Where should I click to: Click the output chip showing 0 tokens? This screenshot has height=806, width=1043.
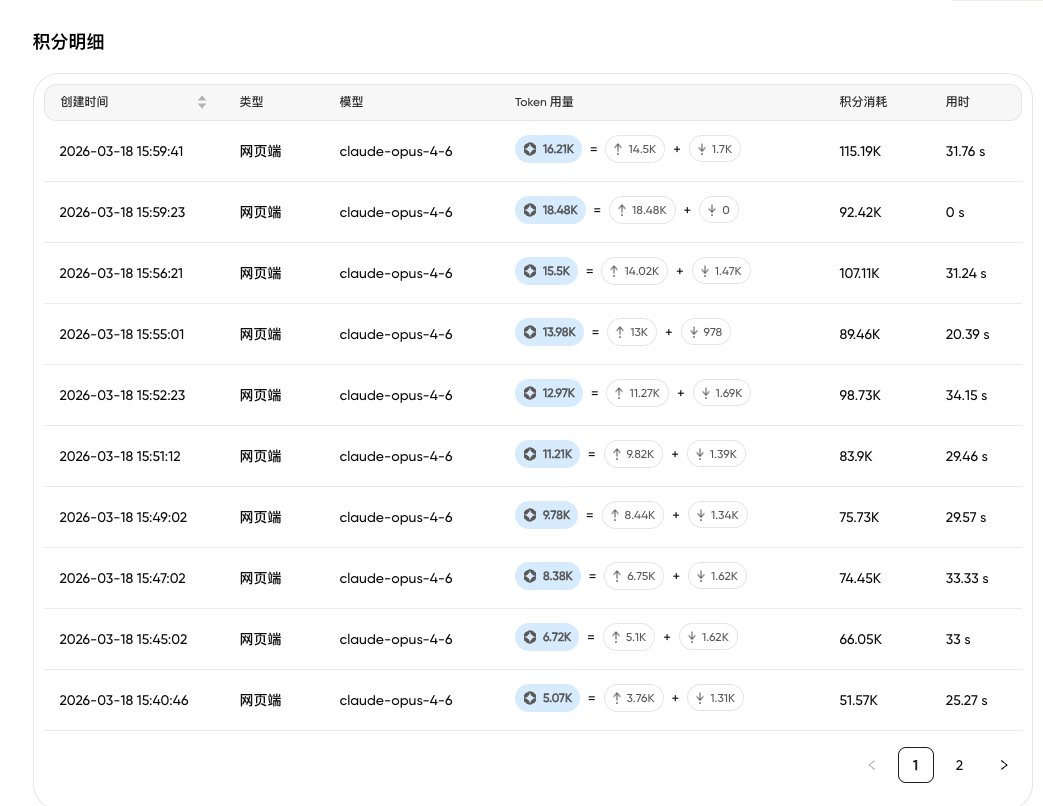718,210
